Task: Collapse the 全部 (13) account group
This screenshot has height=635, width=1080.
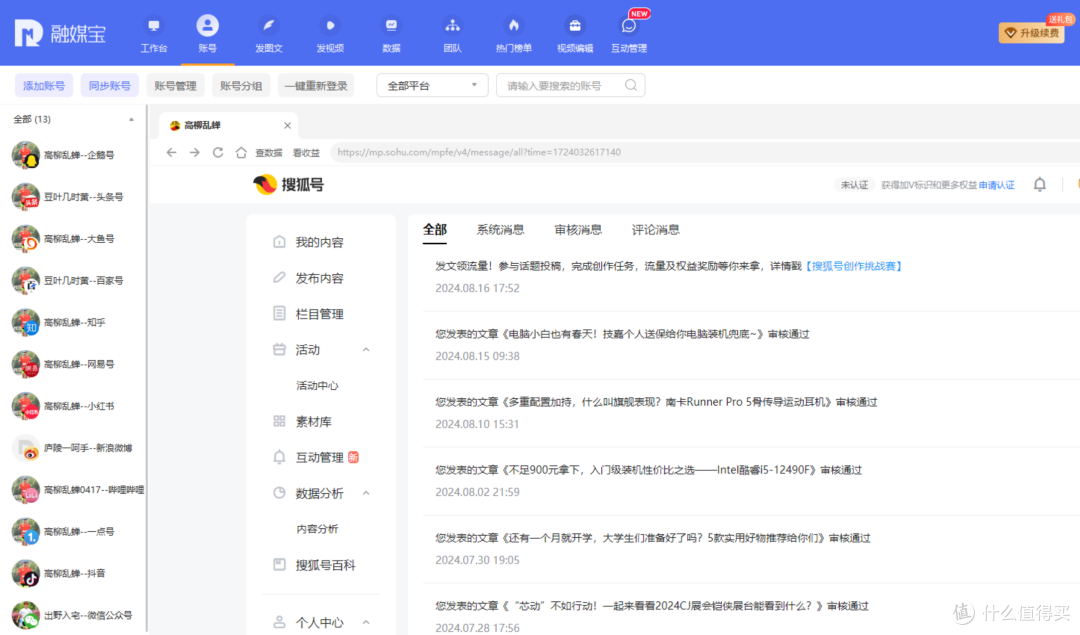Action: click(131, 119)
